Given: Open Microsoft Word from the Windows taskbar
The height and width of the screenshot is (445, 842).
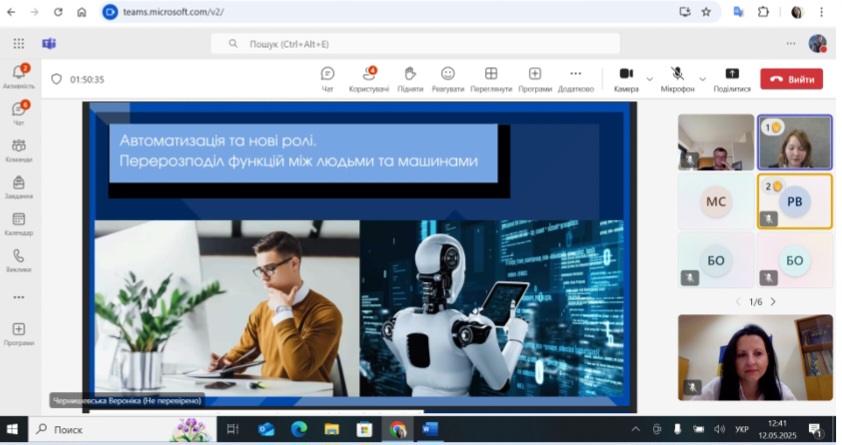Looking at the screenshot, I should (430, 429).
